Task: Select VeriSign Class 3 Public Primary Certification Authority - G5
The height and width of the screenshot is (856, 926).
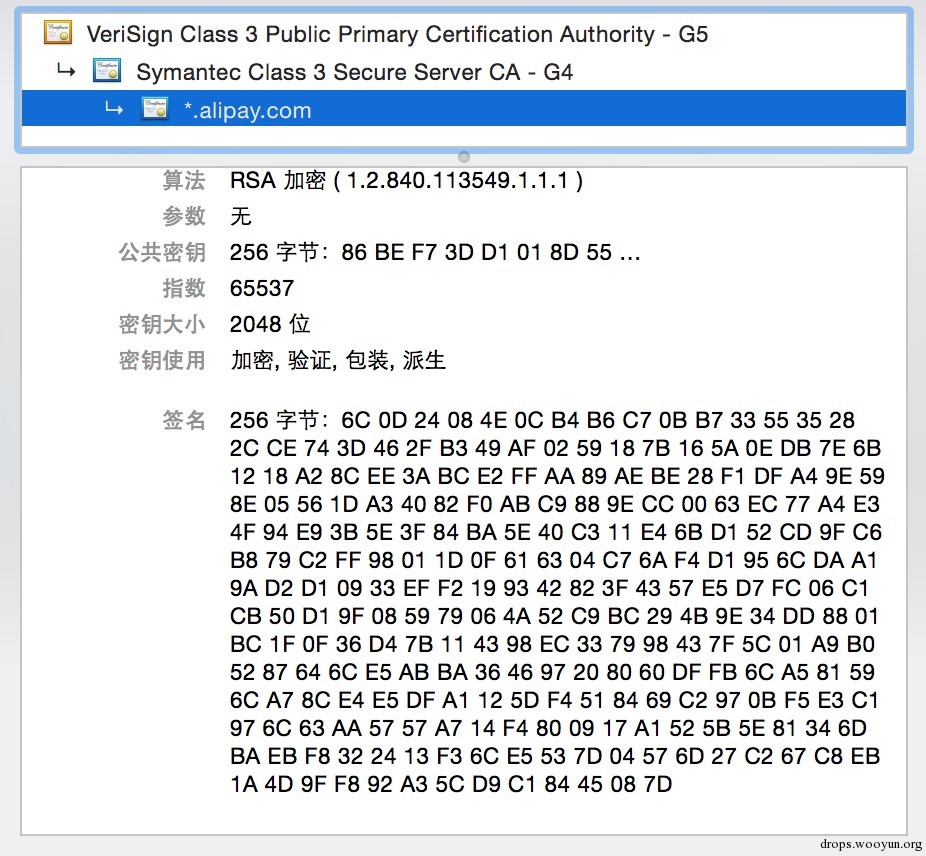Action: click(x=397, y=34)
